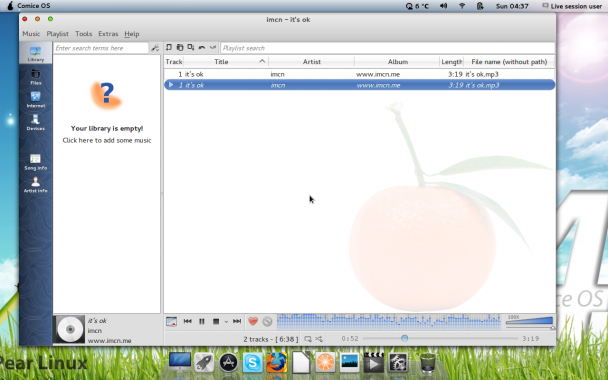Open the blank document dock icon

(301, 363)
